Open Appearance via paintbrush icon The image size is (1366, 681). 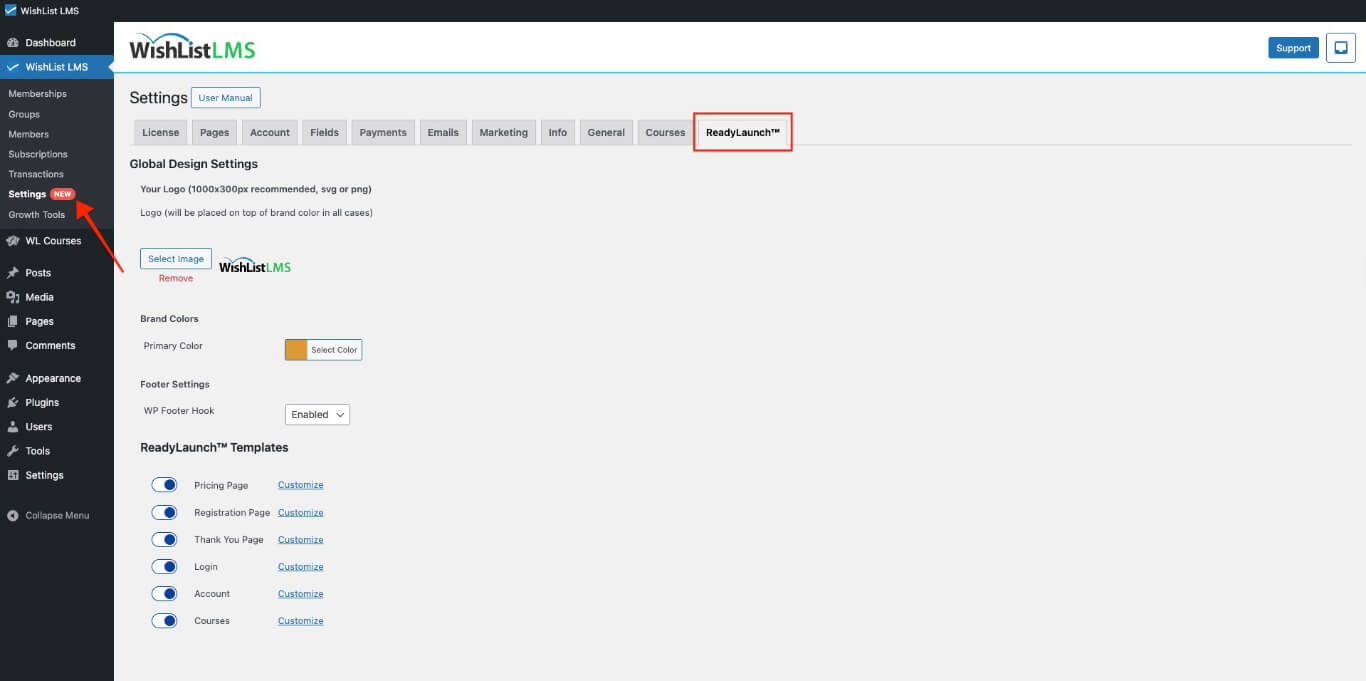pos(13,379)
